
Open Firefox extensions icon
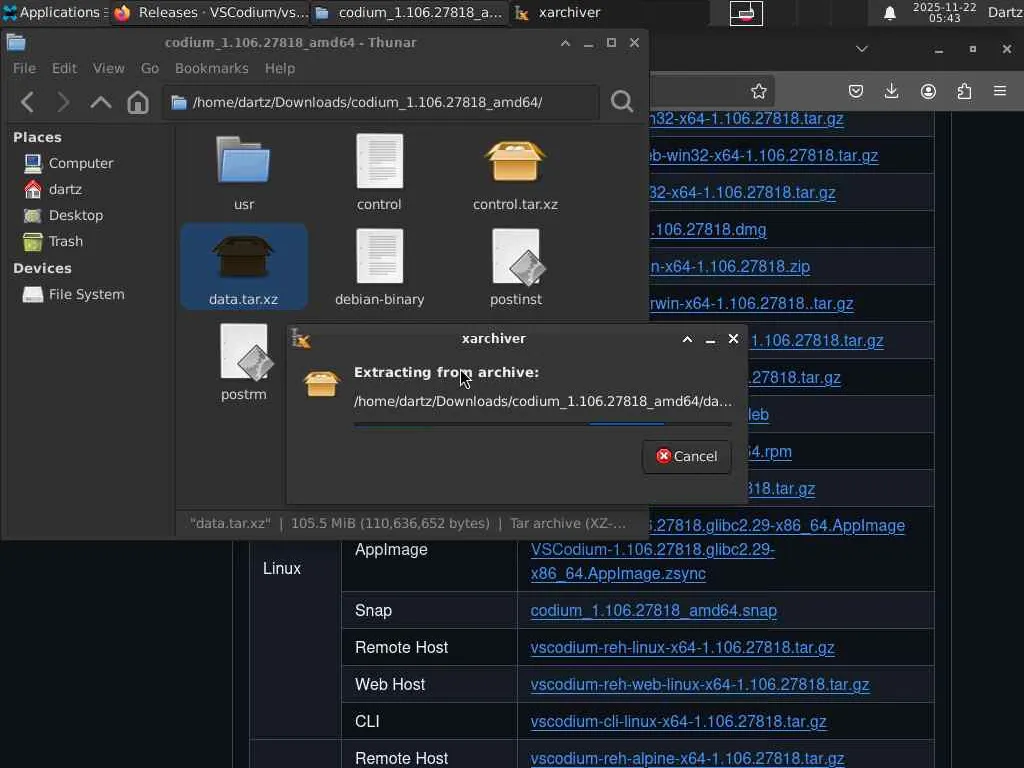click(x=964, y=91)
